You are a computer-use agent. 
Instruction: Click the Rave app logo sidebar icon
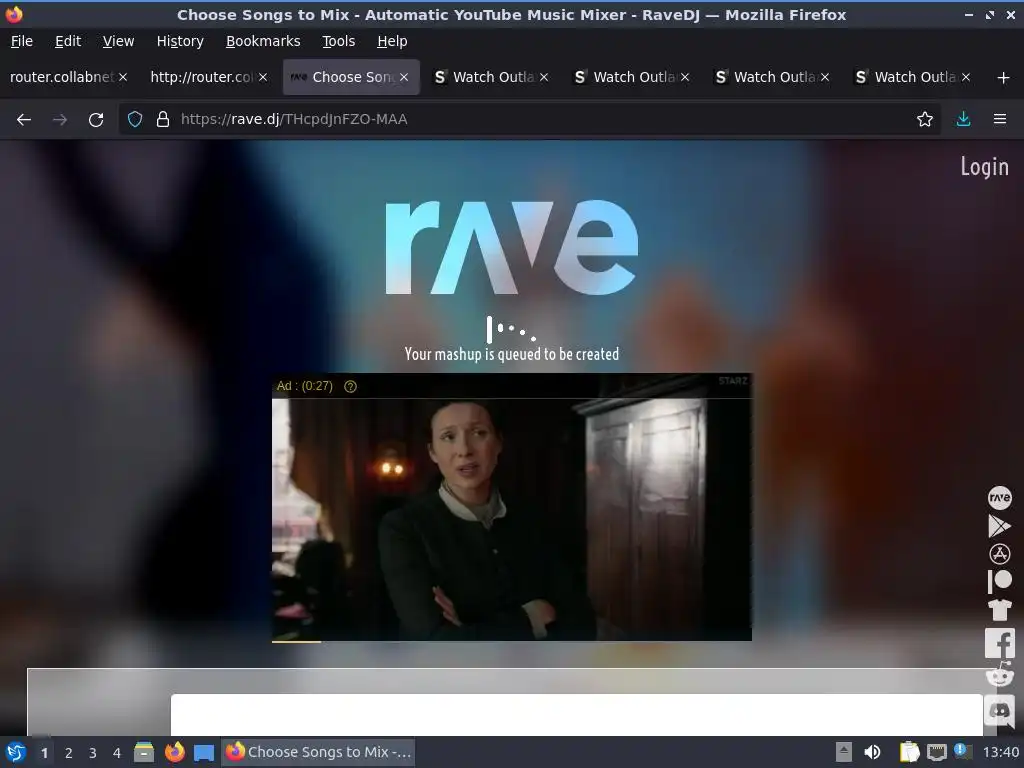(999, 498)
